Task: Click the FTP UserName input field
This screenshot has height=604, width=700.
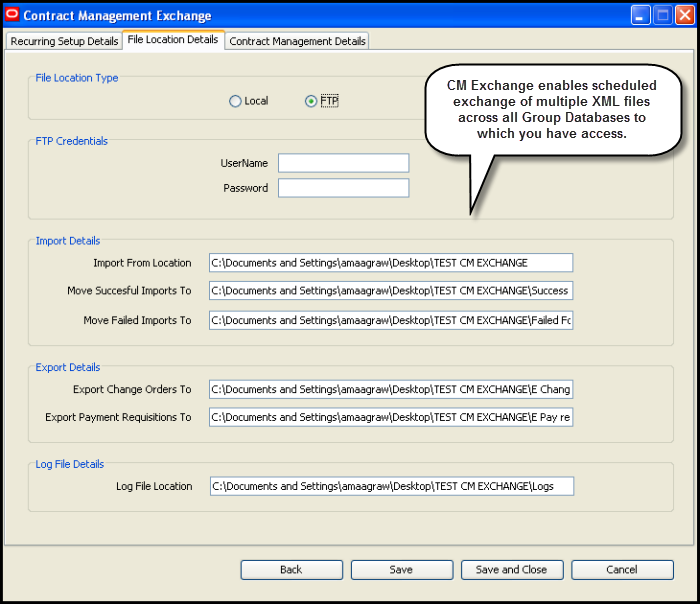Action: click(x=343, y=163)
